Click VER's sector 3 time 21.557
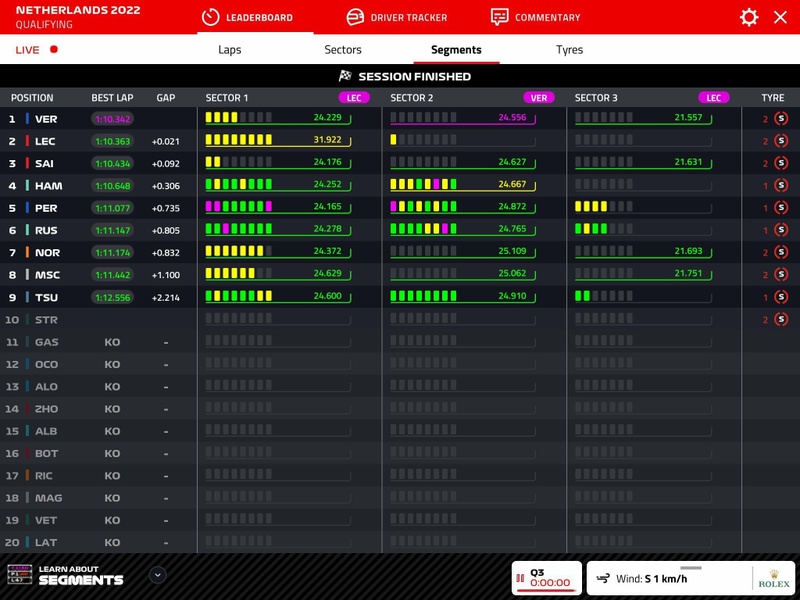This screenshot has width=800, height=600. point(688,117)
